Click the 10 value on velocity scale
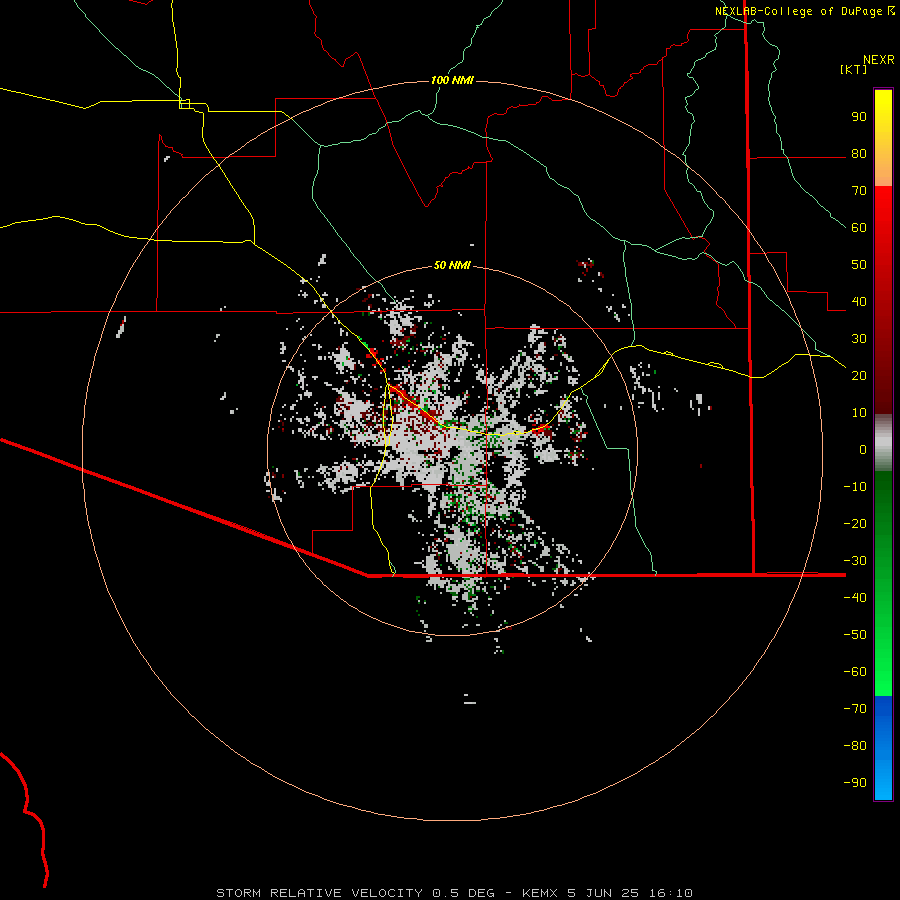This screenshot has width=900, height=900. [x=859, y=413]
